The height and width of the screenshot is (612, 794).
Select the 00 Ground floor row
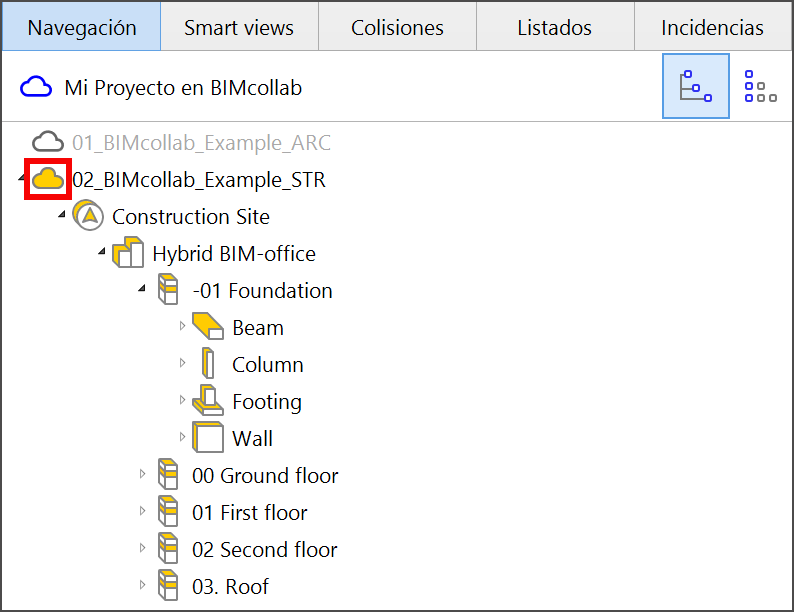pos(265,475)
